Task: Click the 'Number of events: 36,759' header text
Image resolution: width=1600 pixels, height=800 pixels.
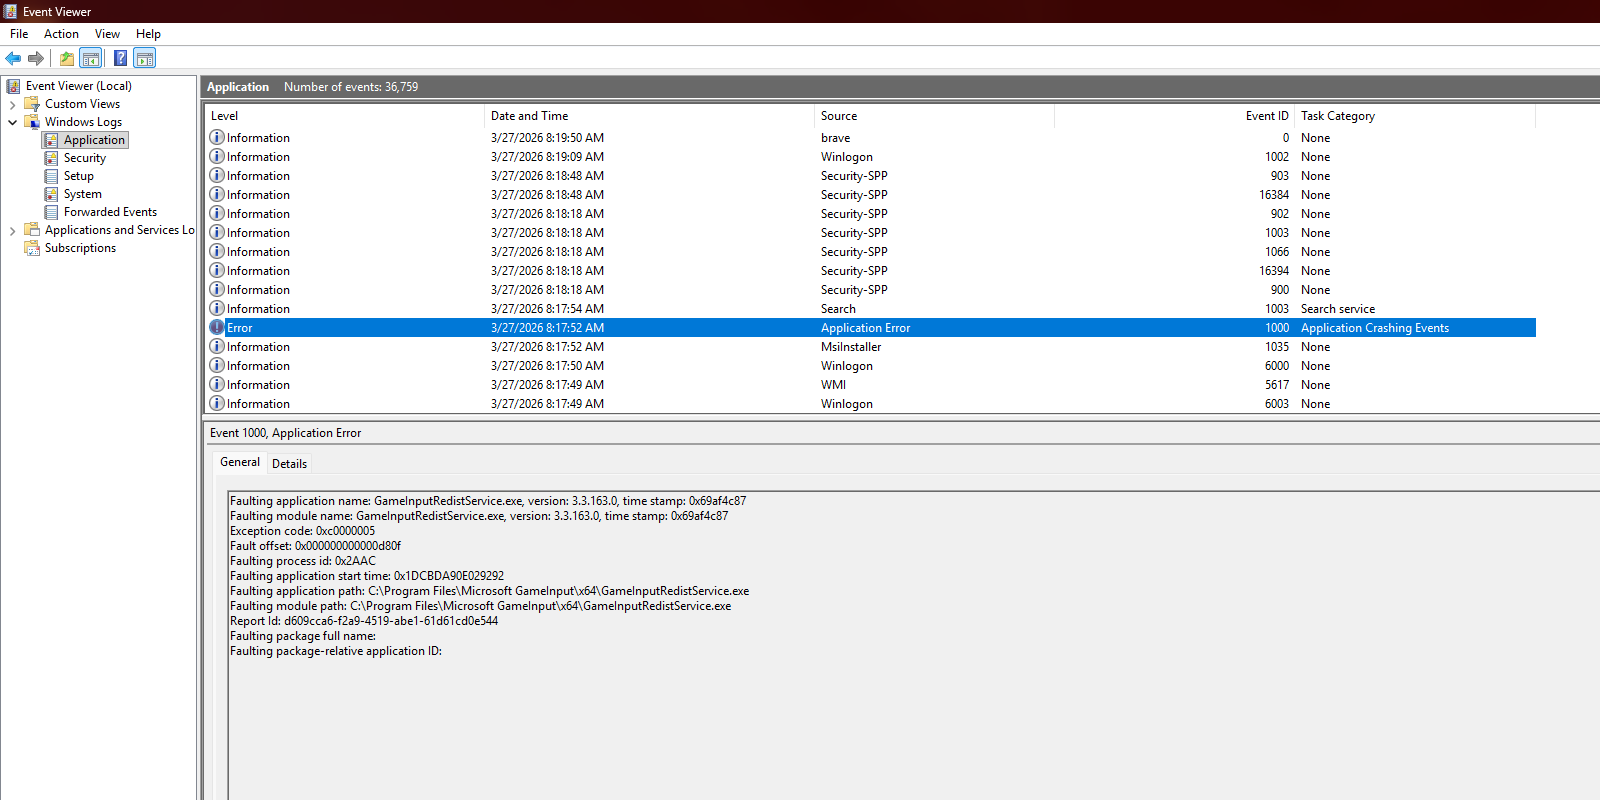Action: coord(351,87)
